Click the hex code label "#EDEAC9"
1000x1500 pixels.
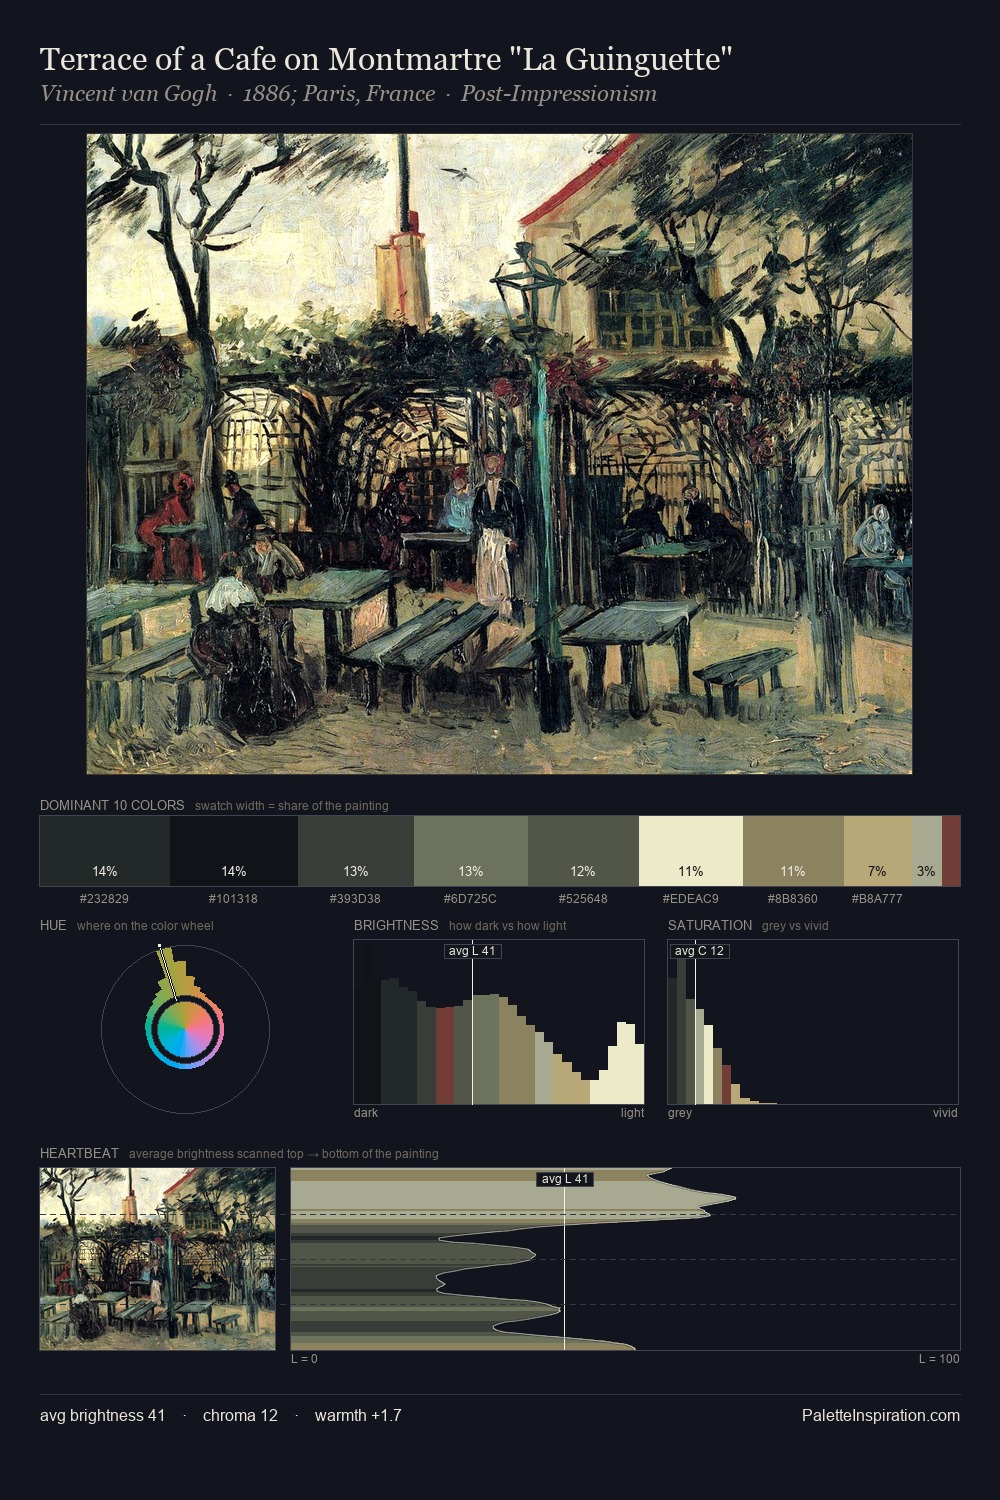click(691, 899)
